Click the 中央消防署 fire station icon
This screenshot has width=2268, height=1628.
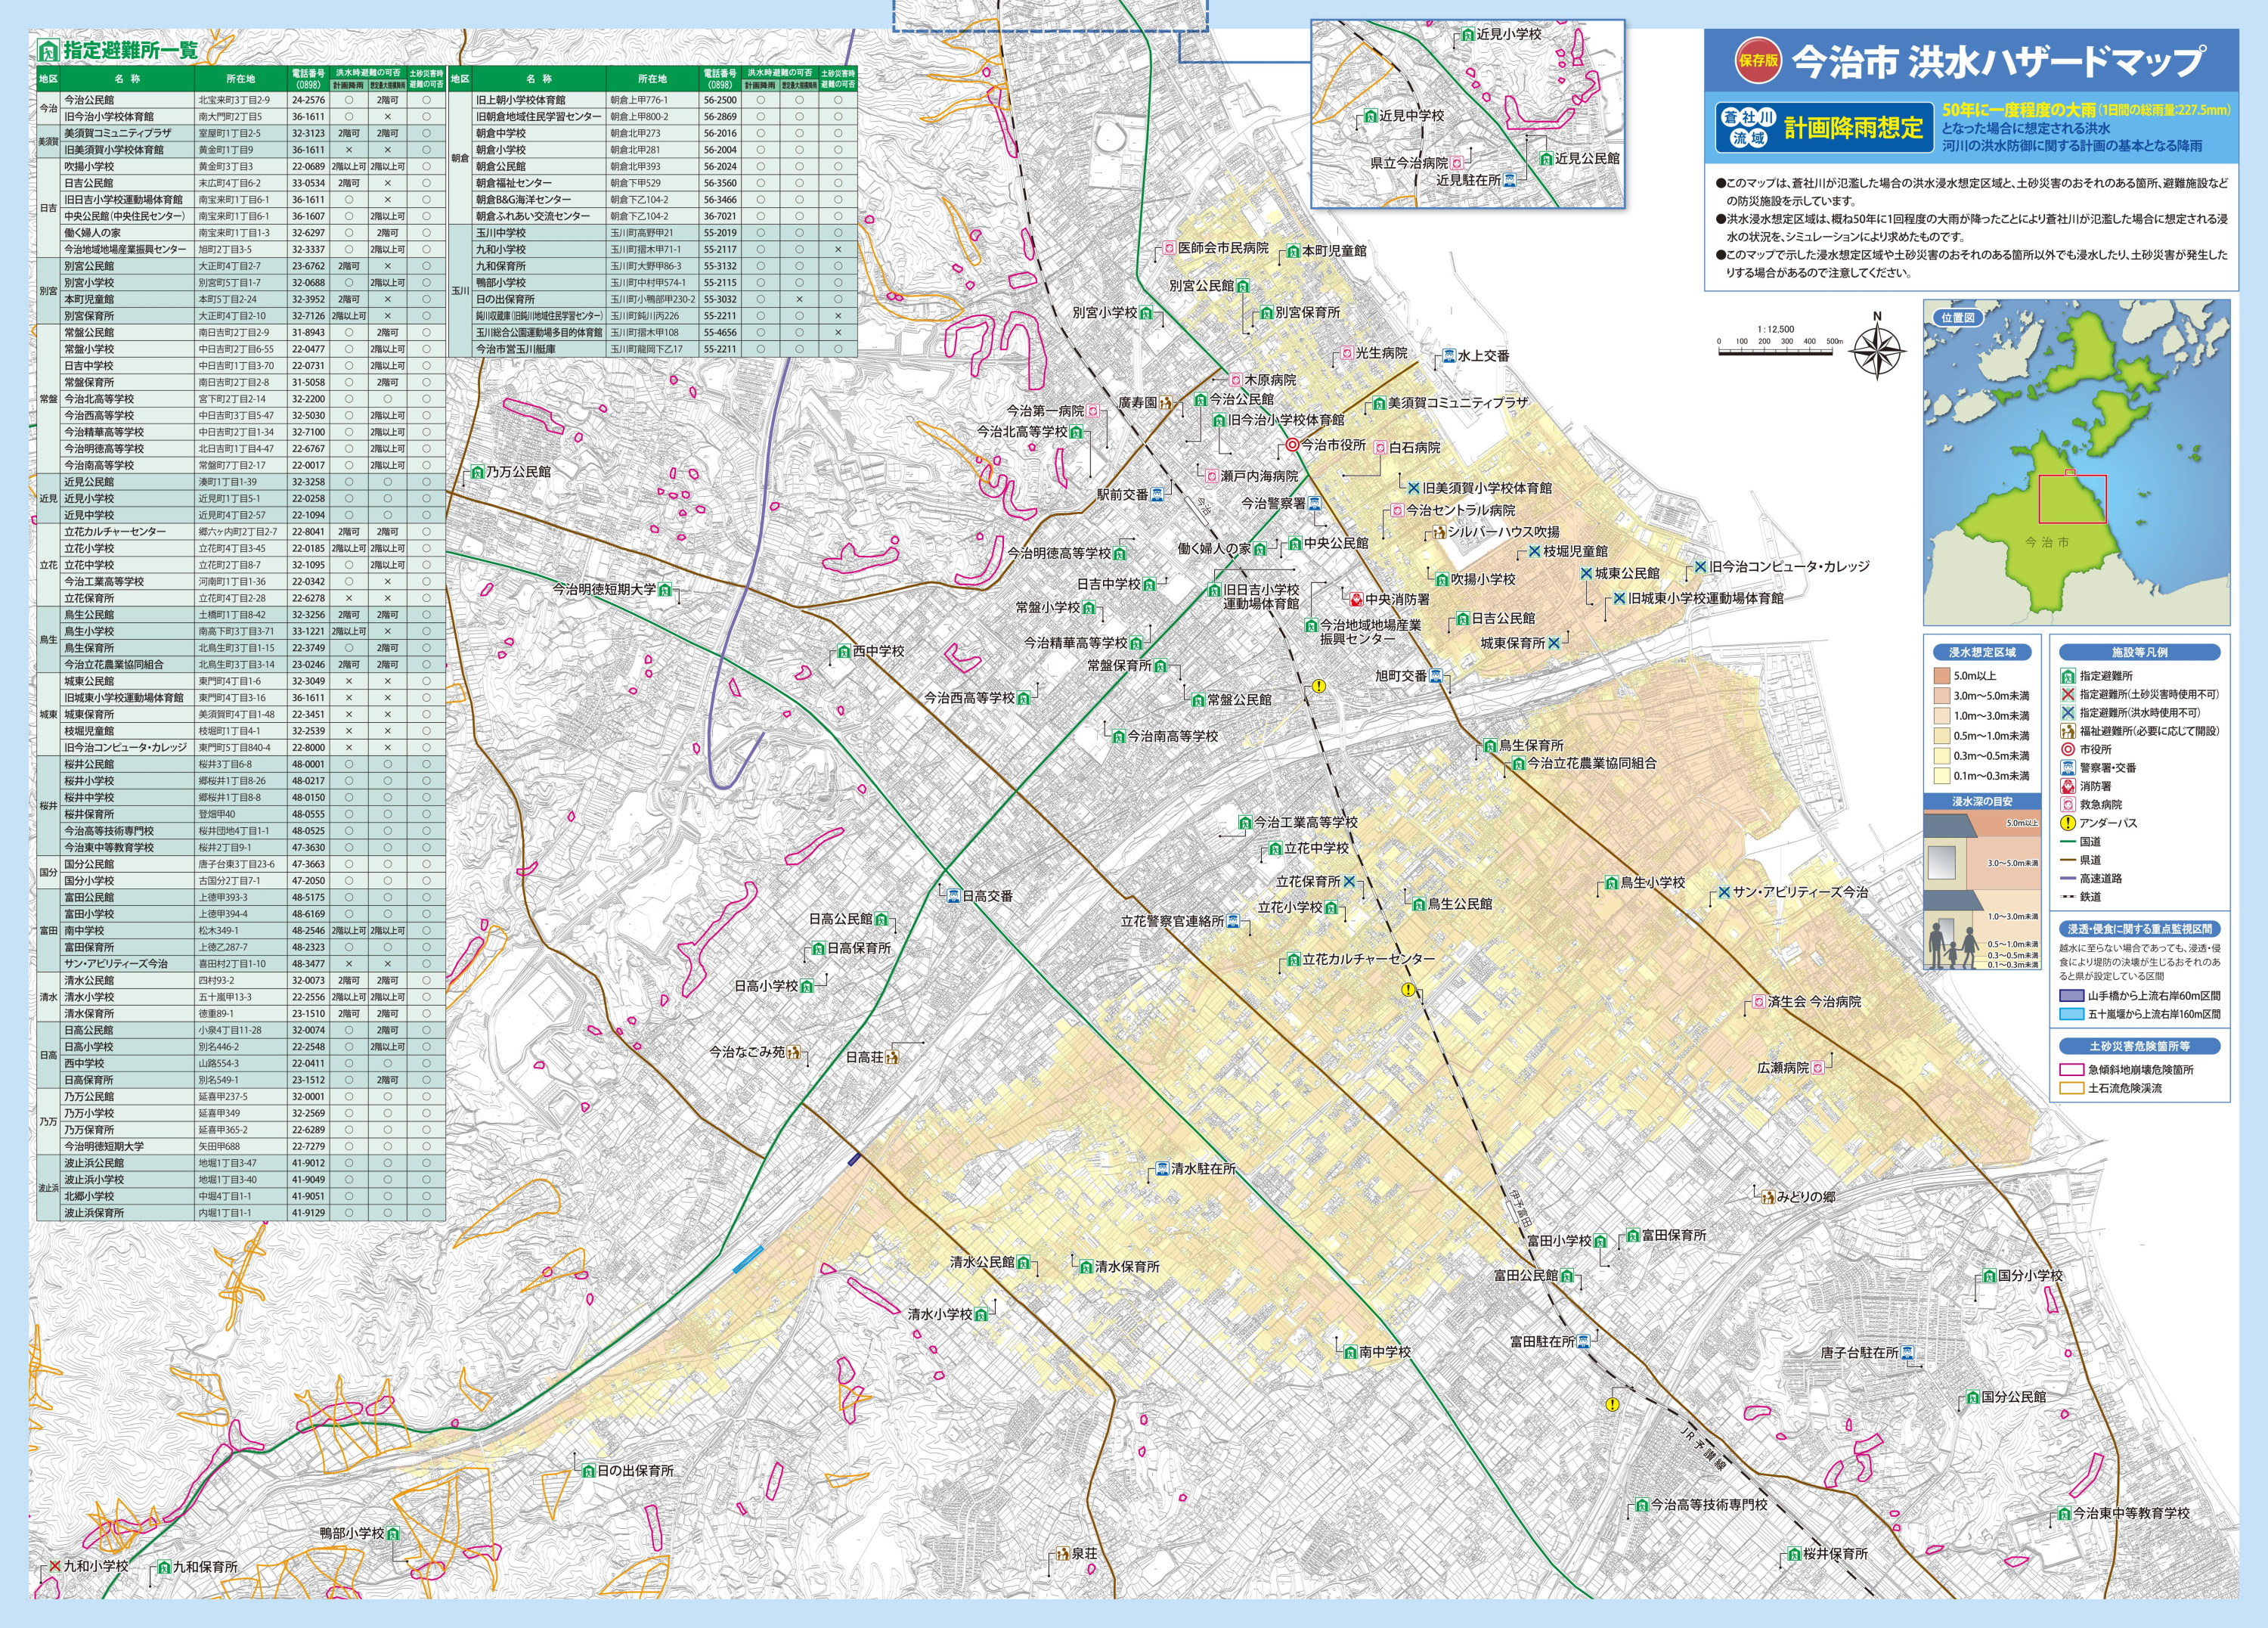tap(1356, 600)
